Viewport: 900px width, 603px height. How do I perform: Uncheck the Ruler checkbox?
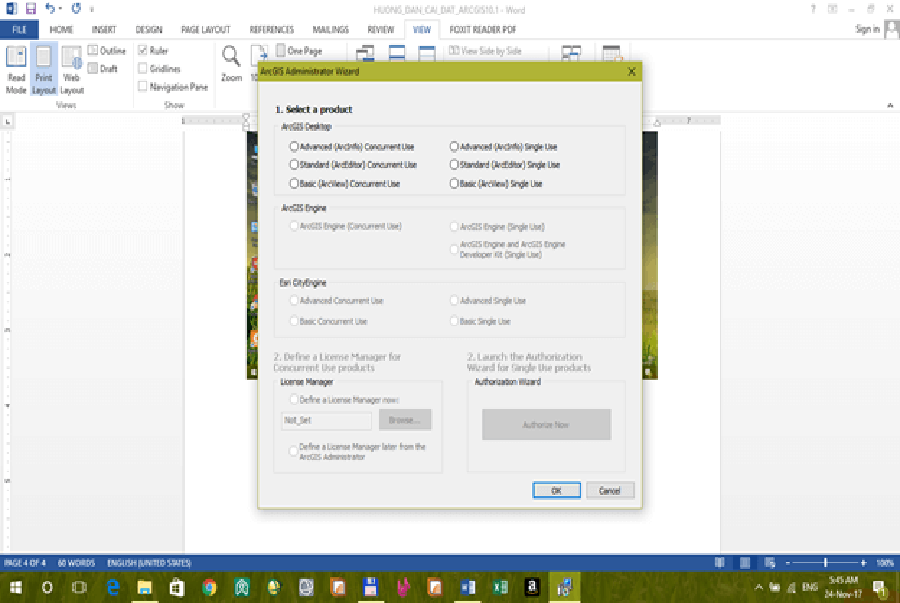coord(143,50)
